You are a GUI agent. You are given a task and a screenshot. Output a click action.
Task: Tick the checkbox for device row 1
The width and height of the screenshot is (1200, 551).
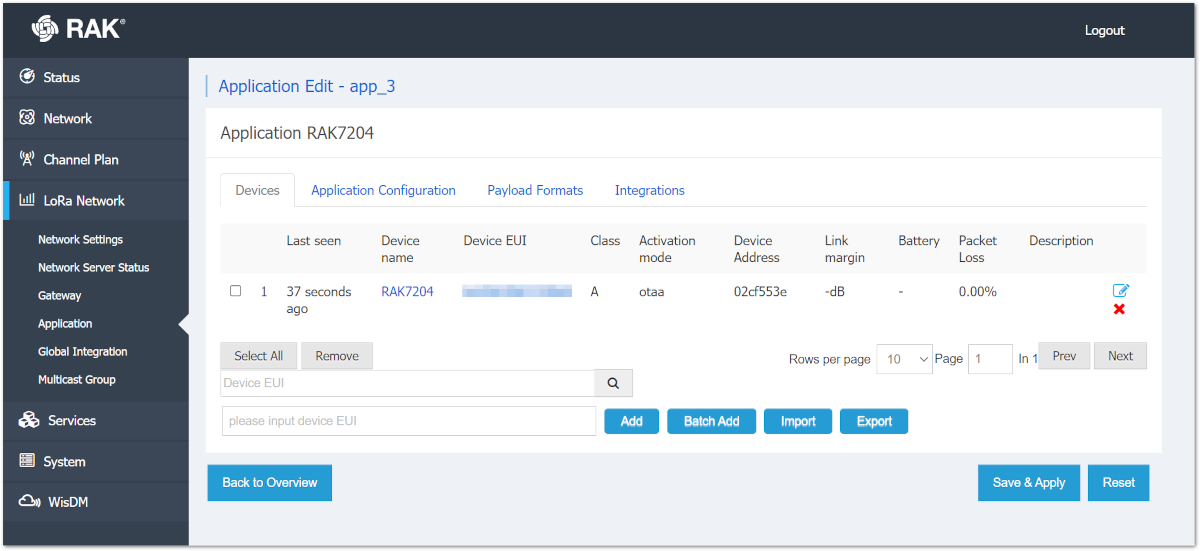pos(235,291)
